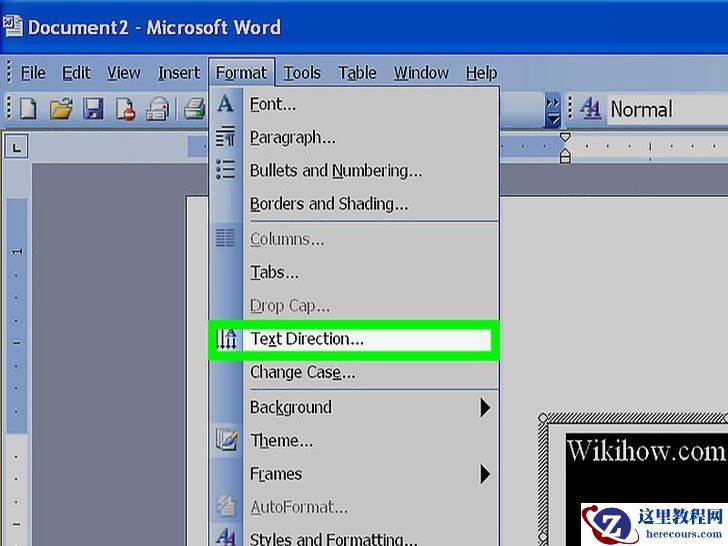
Task: Click the Bullets list menu icon
Action: coord(226,170)
